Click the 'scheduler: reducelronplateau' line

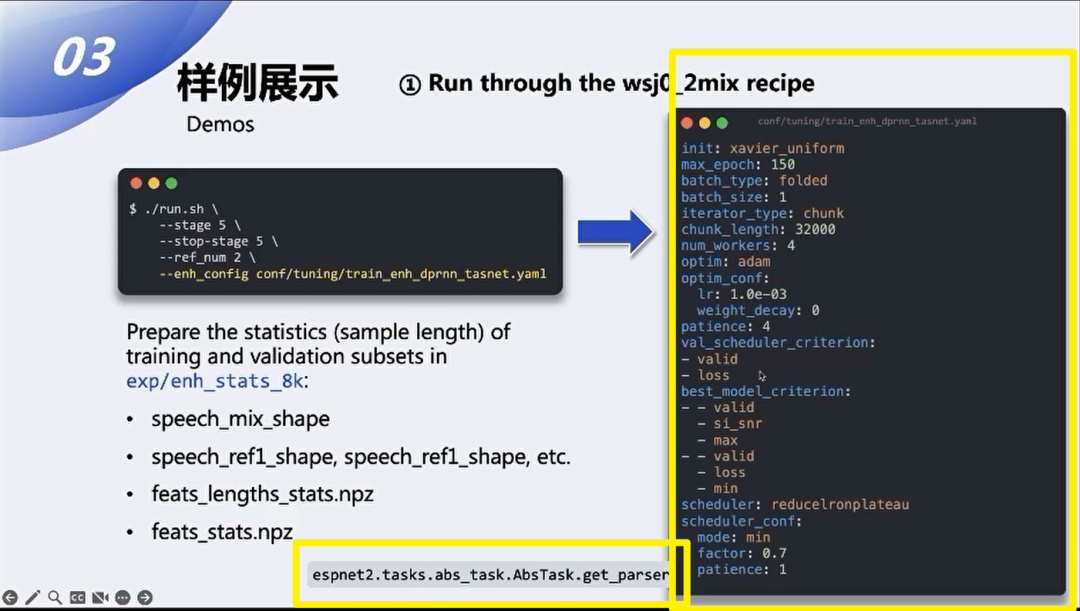[795, 505]
